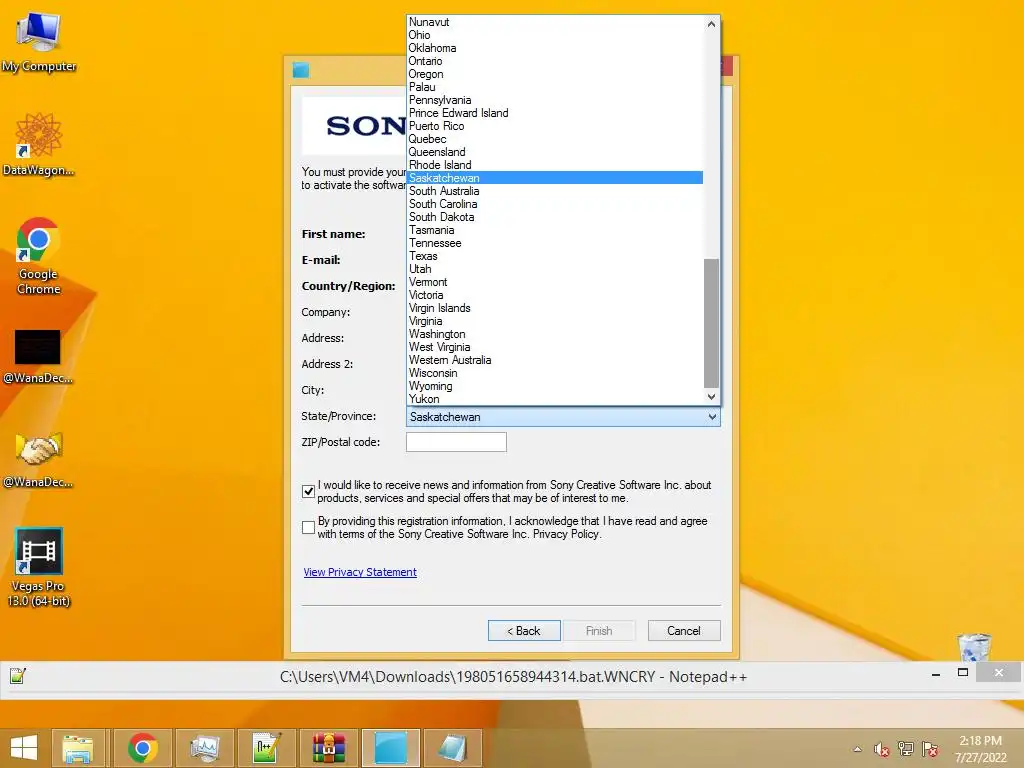
Task: Select Western Australia from the list
Action: [x=554, y=360]
